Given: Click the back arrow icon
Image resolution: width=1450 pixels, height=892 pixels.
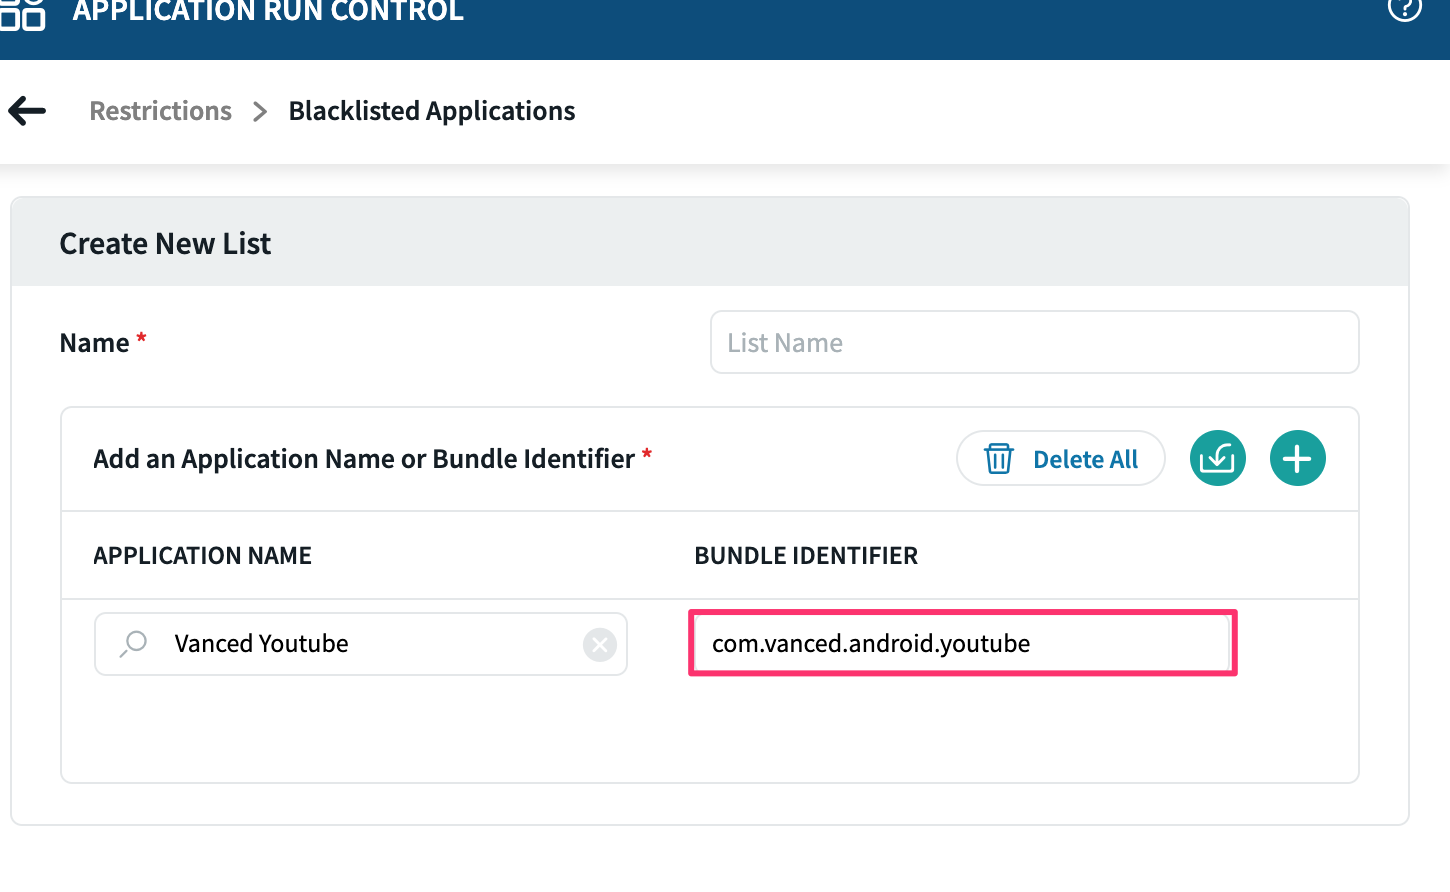Looking at the screenshot, I should (27, 111).
